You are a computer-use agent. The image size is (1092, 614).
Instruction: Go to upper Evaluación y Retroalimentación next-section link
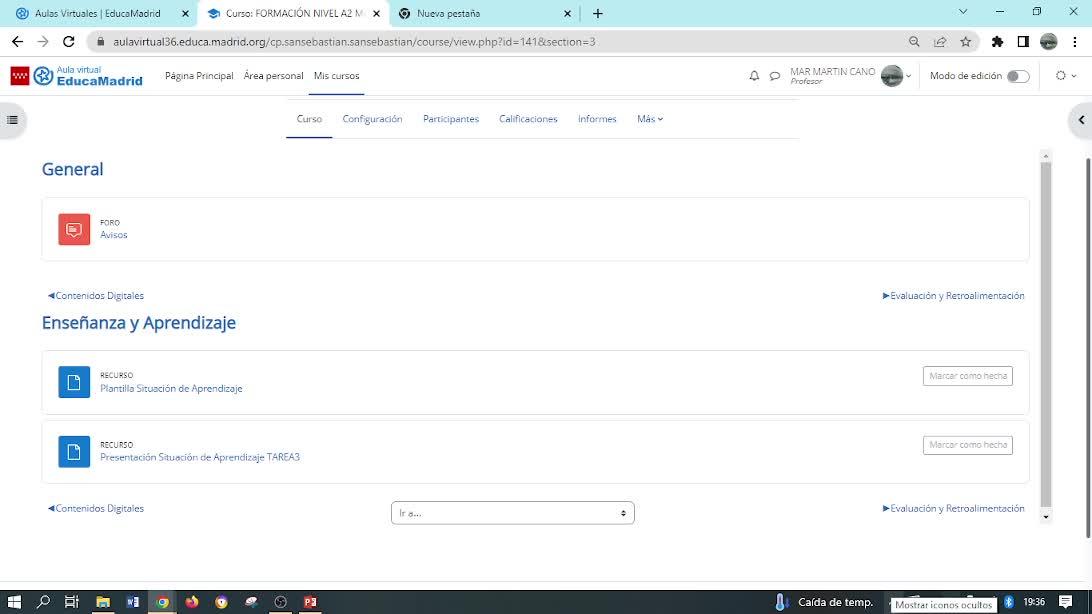coord(953,296)
